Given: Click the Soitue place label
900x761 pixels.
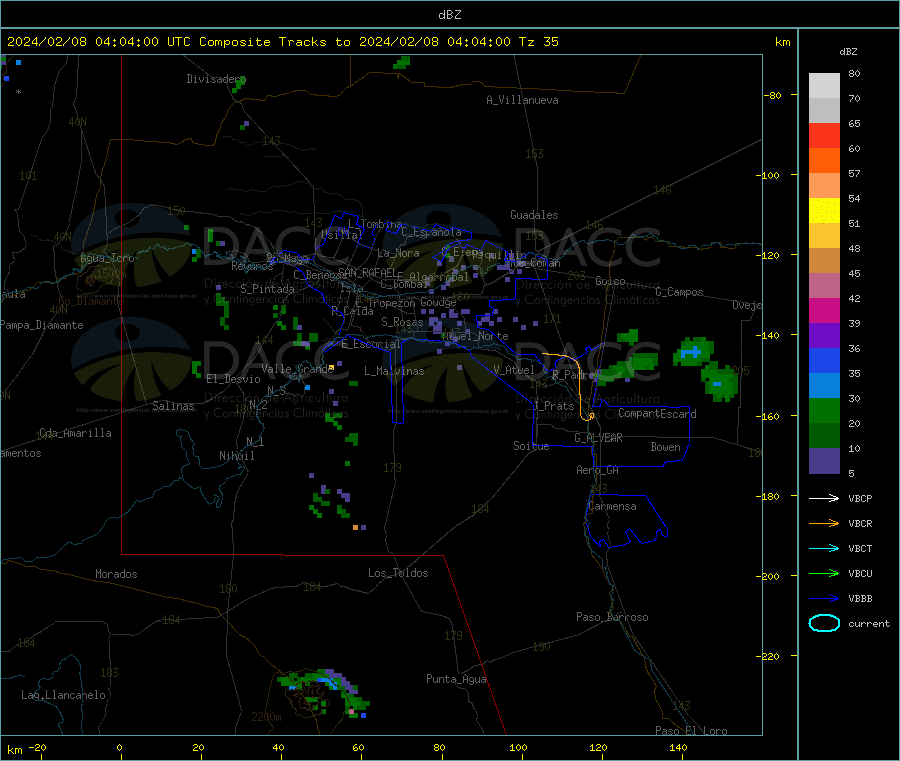Looking at the screenshot, I should 531,446.
